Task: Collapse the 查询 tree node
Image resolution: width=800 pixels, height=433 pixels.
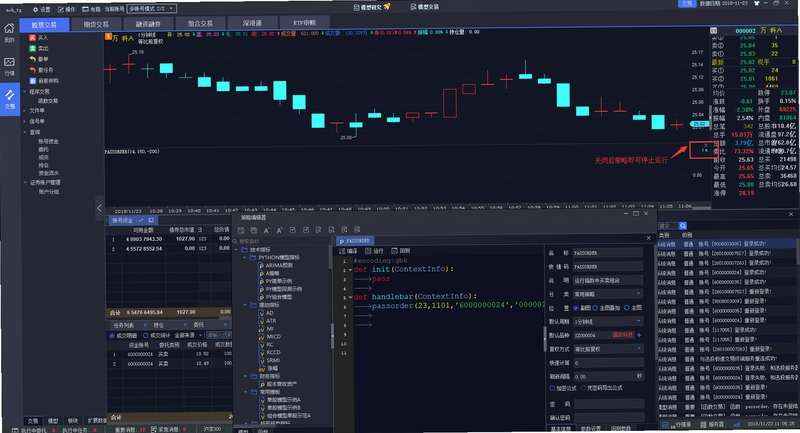Action: (24, 132)
